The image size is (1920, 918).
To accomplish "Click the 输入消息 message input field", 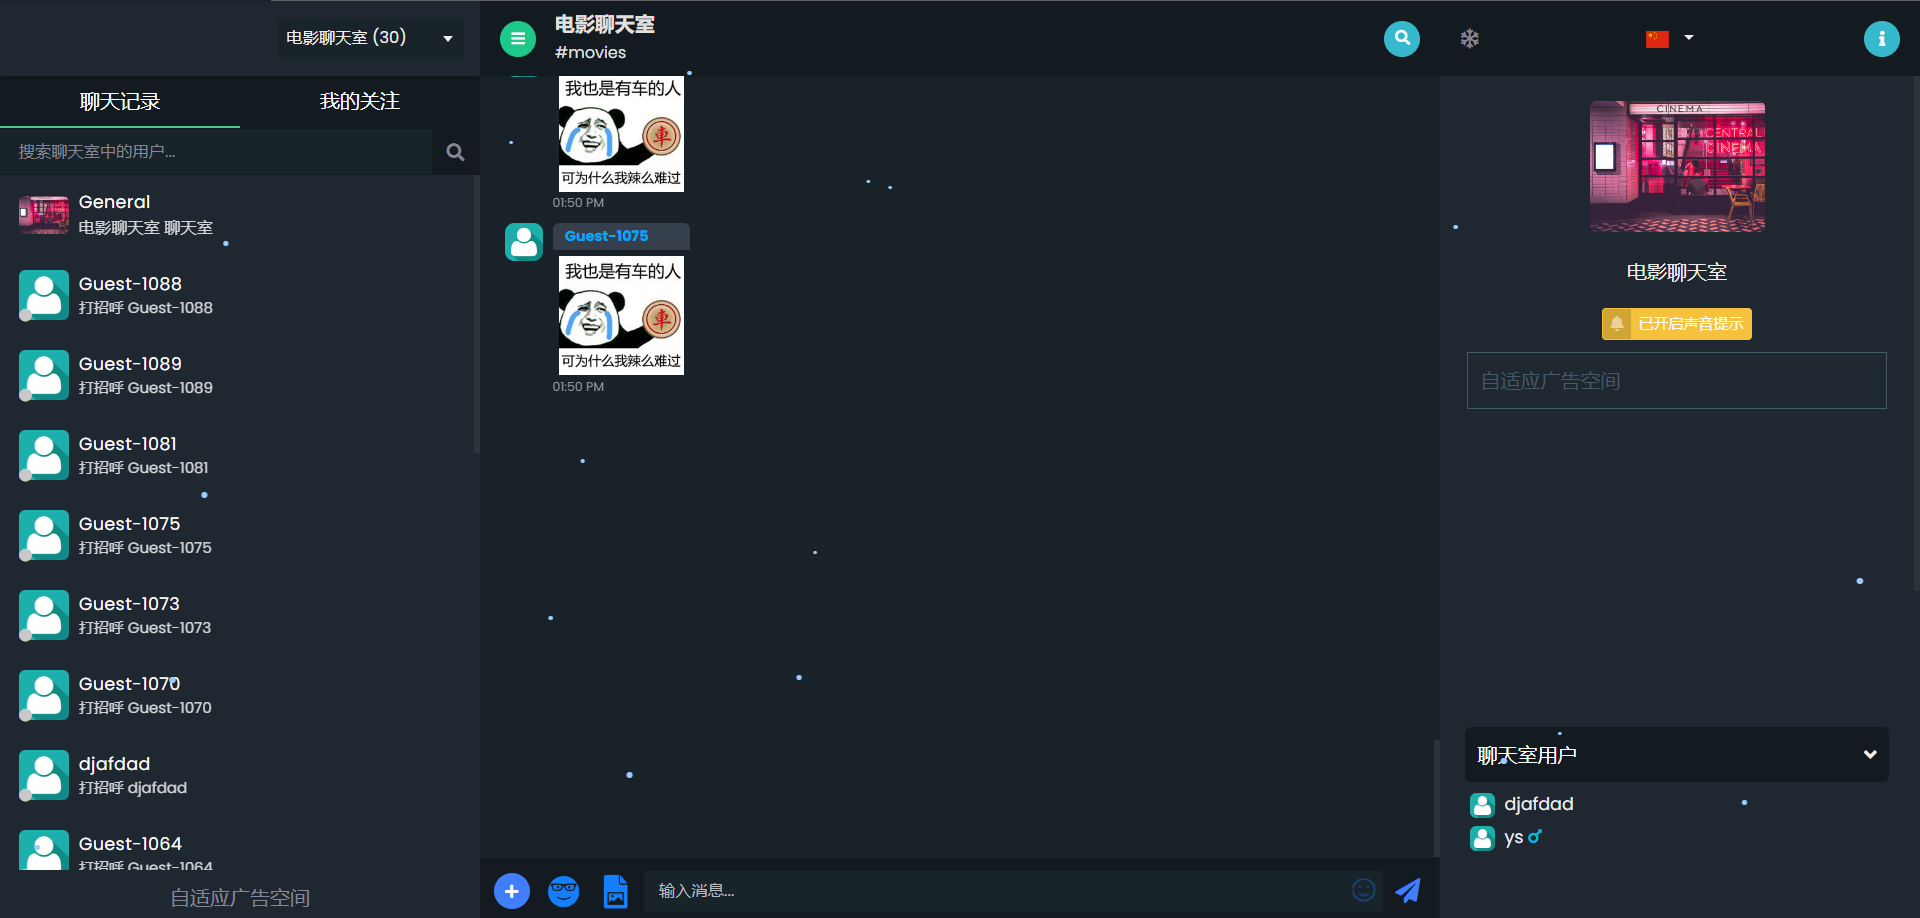I will click(x=1000, y=890).
